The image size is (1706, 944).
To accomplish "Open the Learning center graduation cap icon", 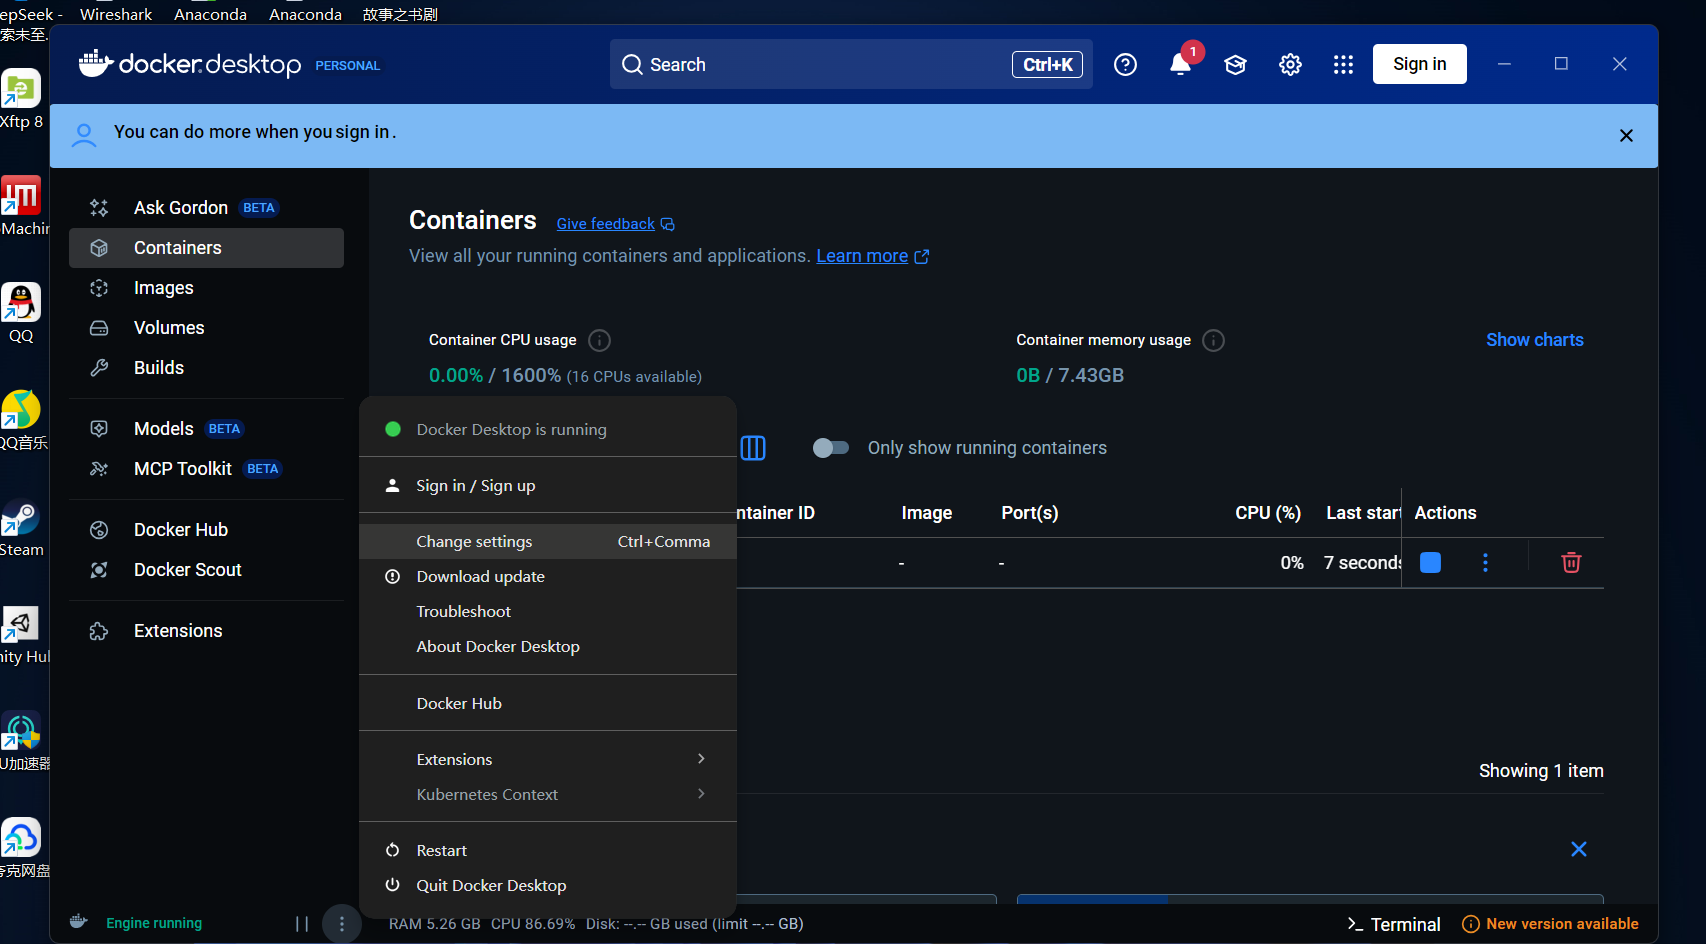I will pyautogui.click(x=1235, y=65).
